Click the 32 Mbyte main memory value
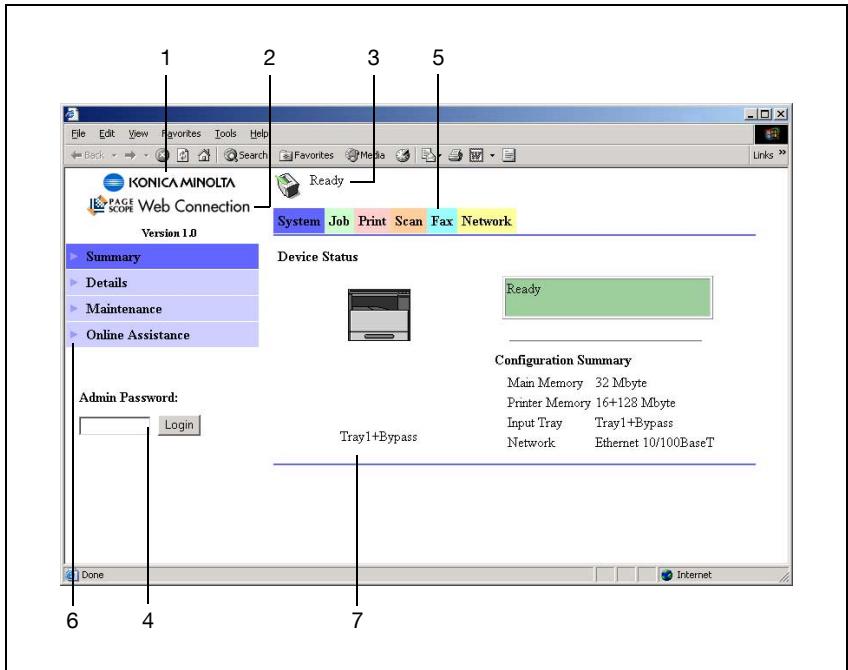The width and height of the screenshot is (848, 670). pyautogui.click(x=621, y=383)
